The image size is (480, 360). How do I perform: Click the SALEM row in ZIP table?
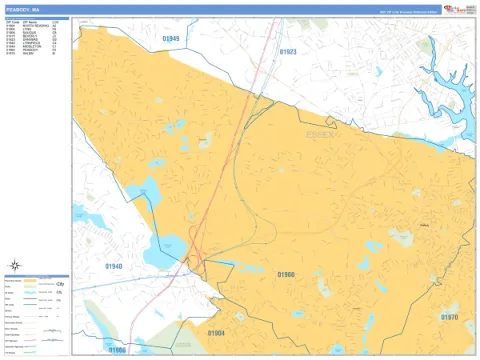click(x=32, y=53)
